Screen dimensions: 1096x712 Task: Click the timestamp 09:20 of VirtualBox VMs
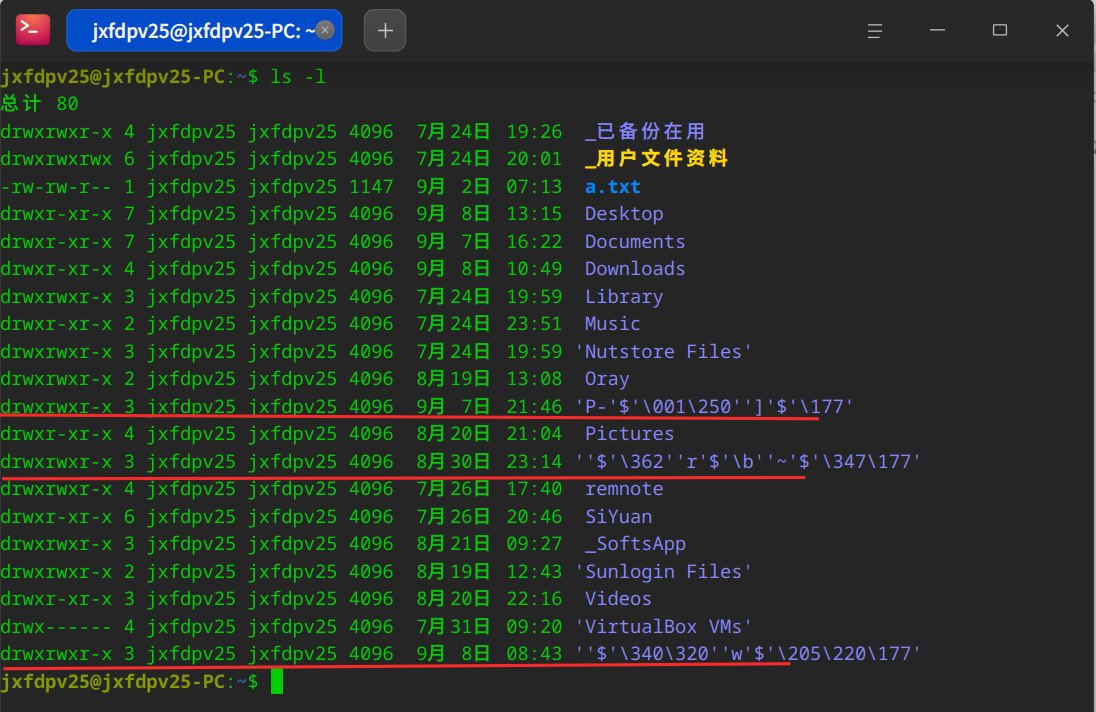(534, 627)
